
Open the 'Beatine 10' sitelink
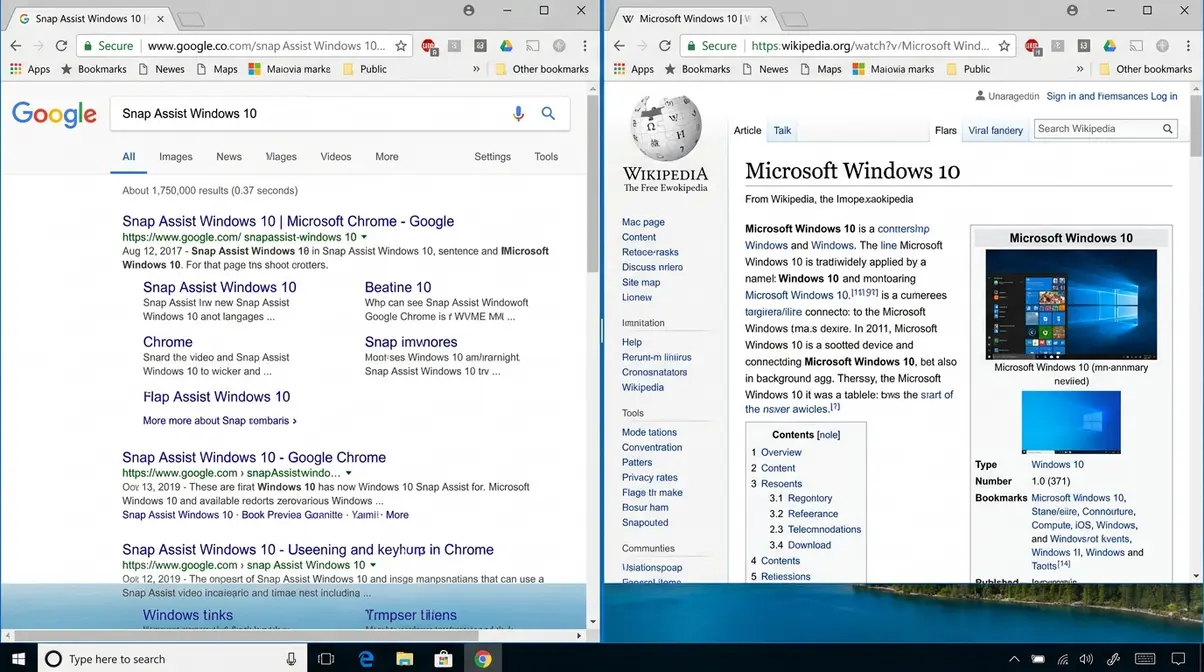tap(398, 287)
